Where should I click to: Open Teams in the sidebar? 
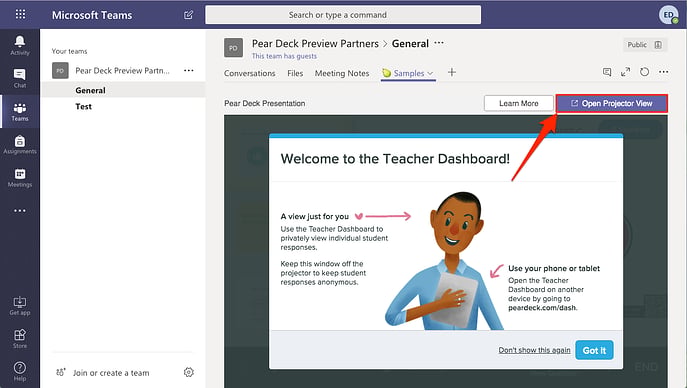point(20,112)
